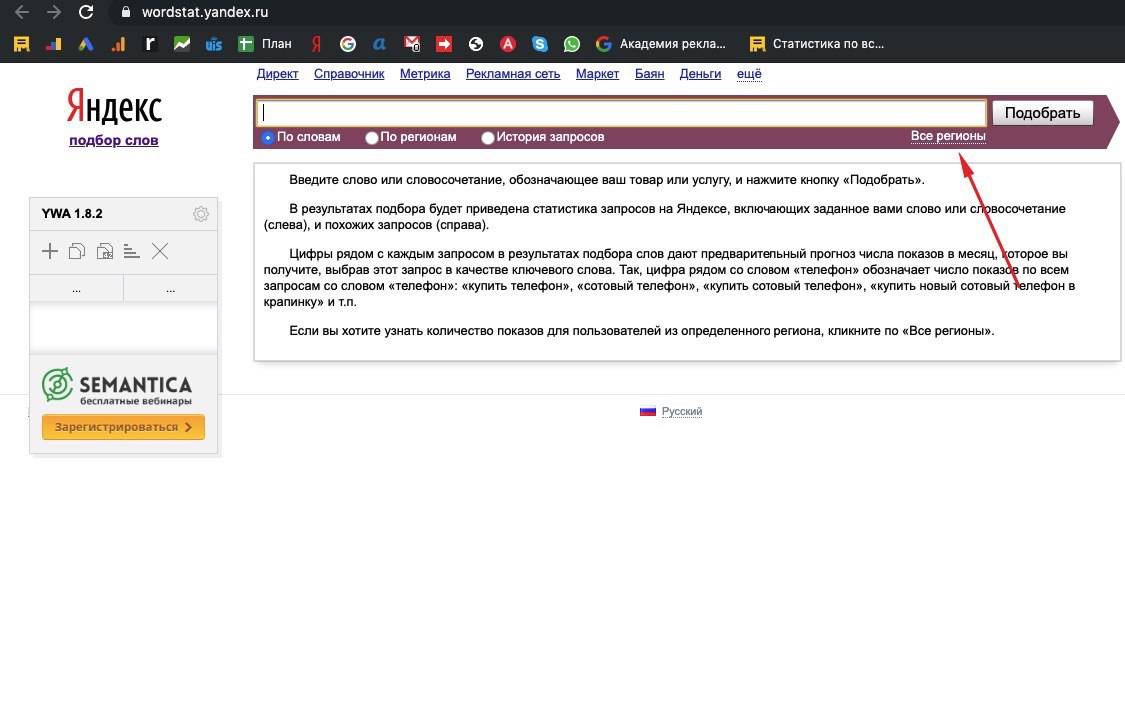The image size is (1125, 705).
Task: Click the 'Подобрать' button
Action: click(x=1042, y=113)
